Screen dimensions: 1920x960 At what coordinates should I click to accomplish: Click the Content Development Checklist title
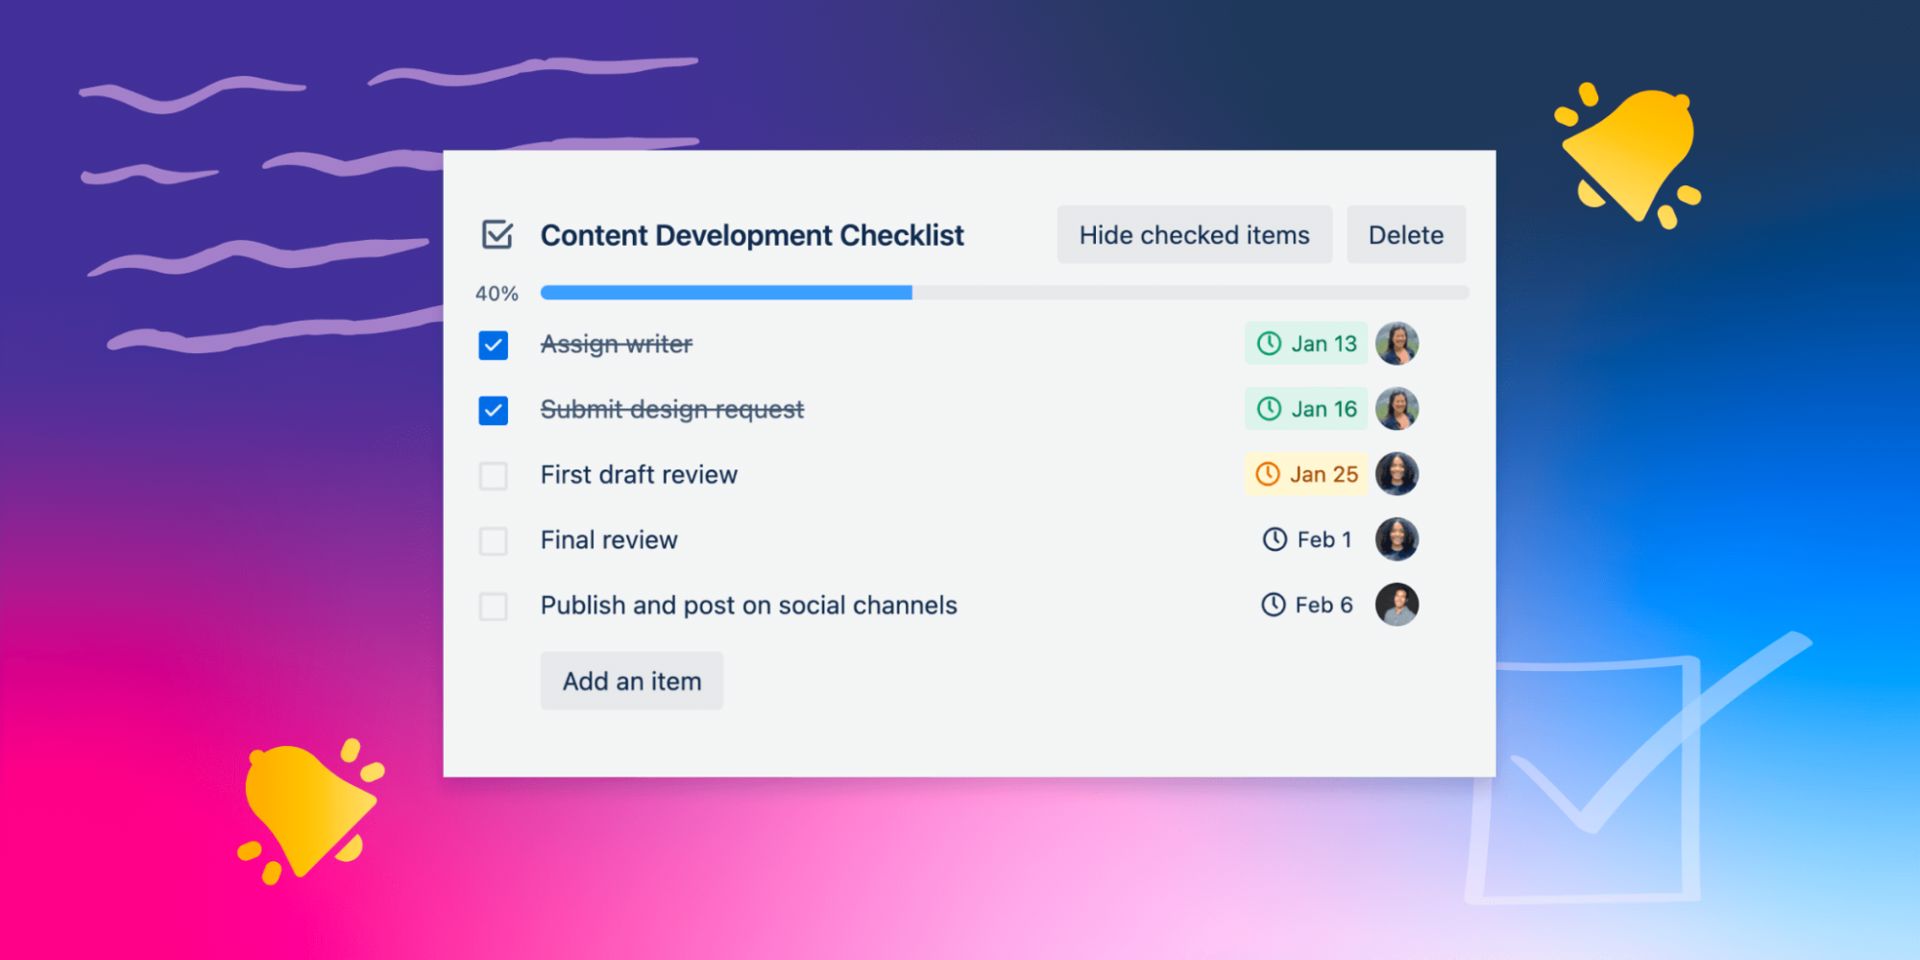[752, 235]
